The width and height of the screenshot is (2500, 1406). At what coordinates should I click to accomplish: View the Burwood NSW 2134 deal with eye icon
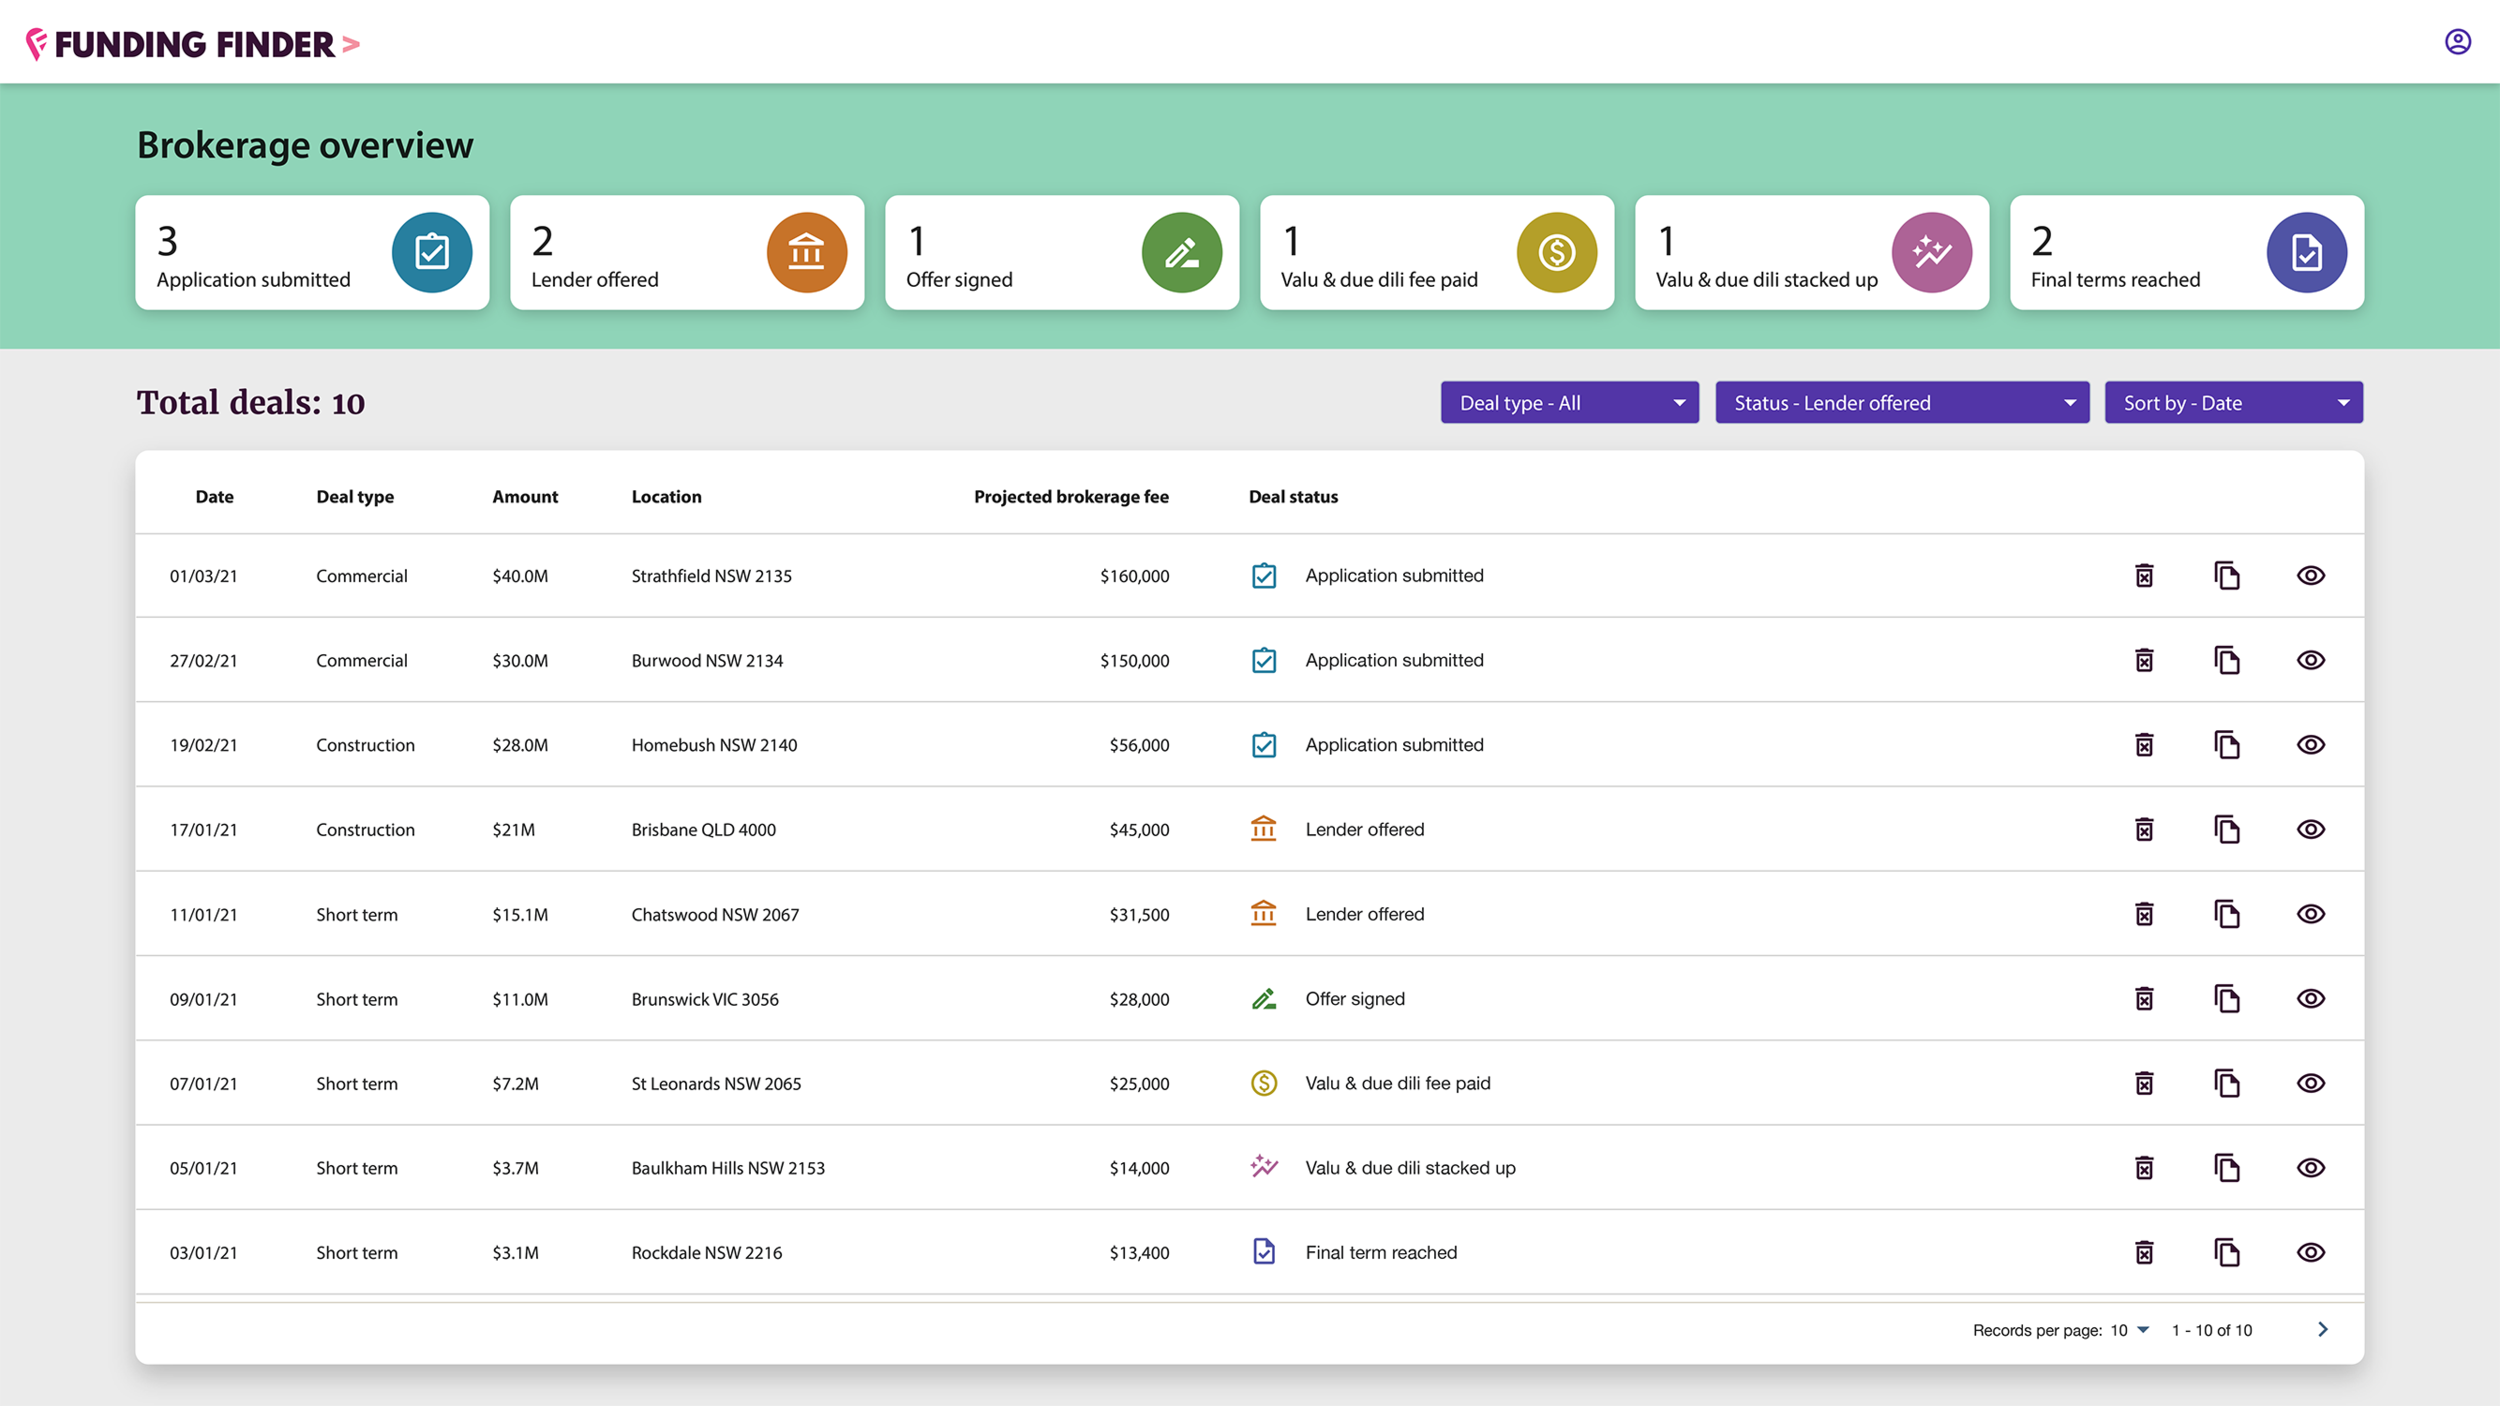2310,660
